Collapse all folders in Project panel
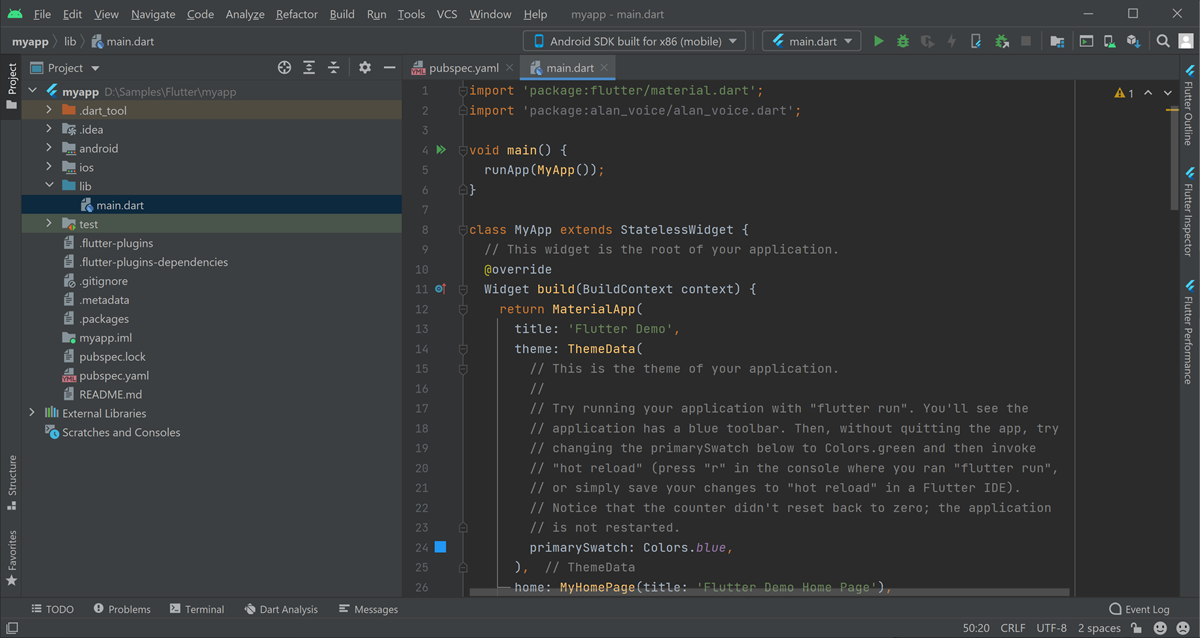Image resolution: width=1200 pixels, height=638 pixels. tap(334, 68)
